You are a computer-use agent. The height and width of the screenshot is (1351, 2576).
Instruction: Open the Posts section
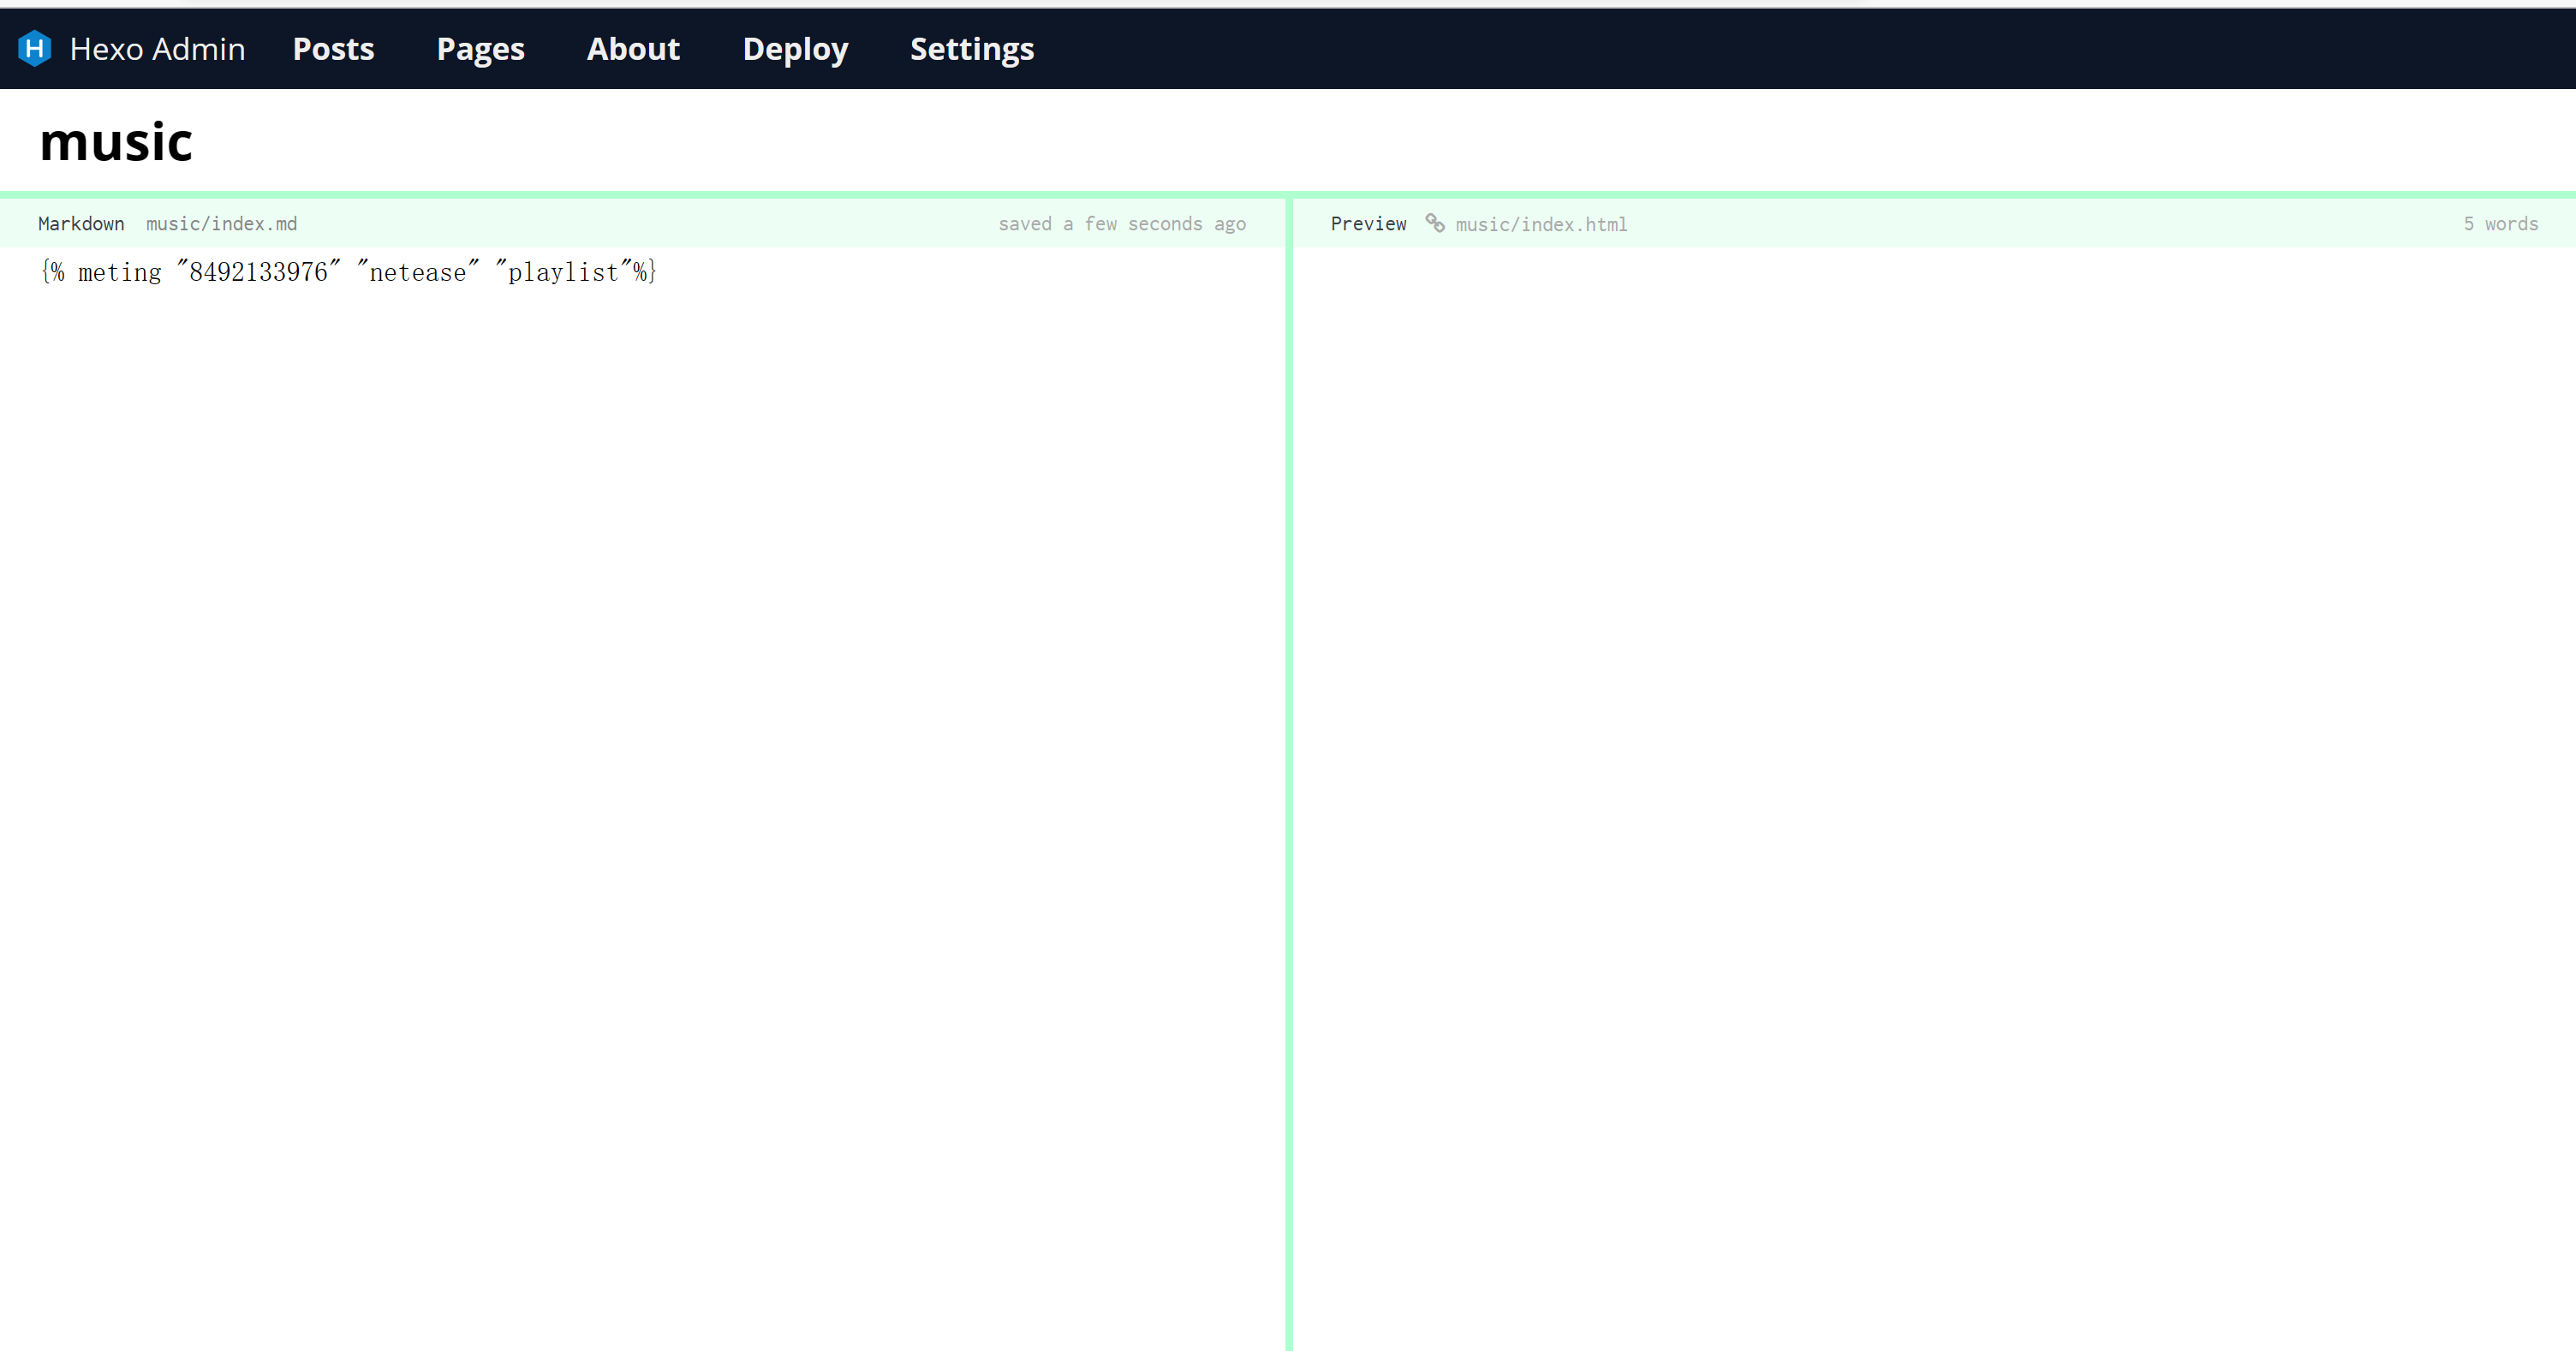(333, 49)
